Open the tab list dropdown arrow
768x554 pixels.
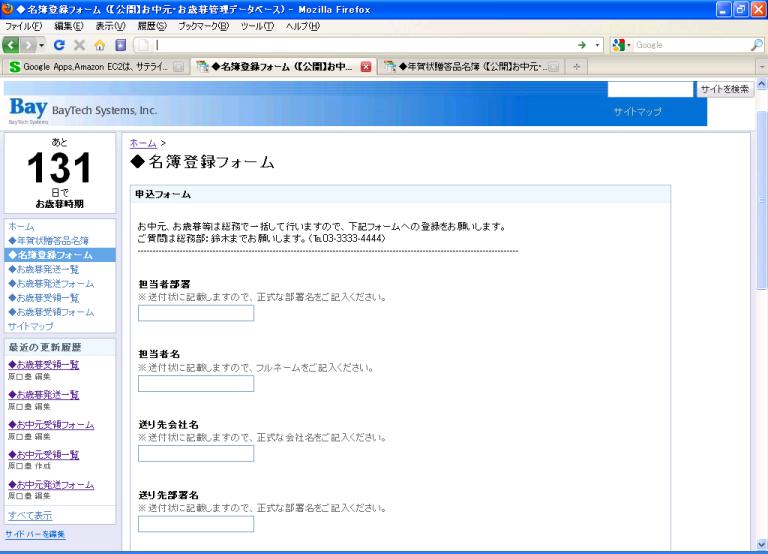click(761, 67)
